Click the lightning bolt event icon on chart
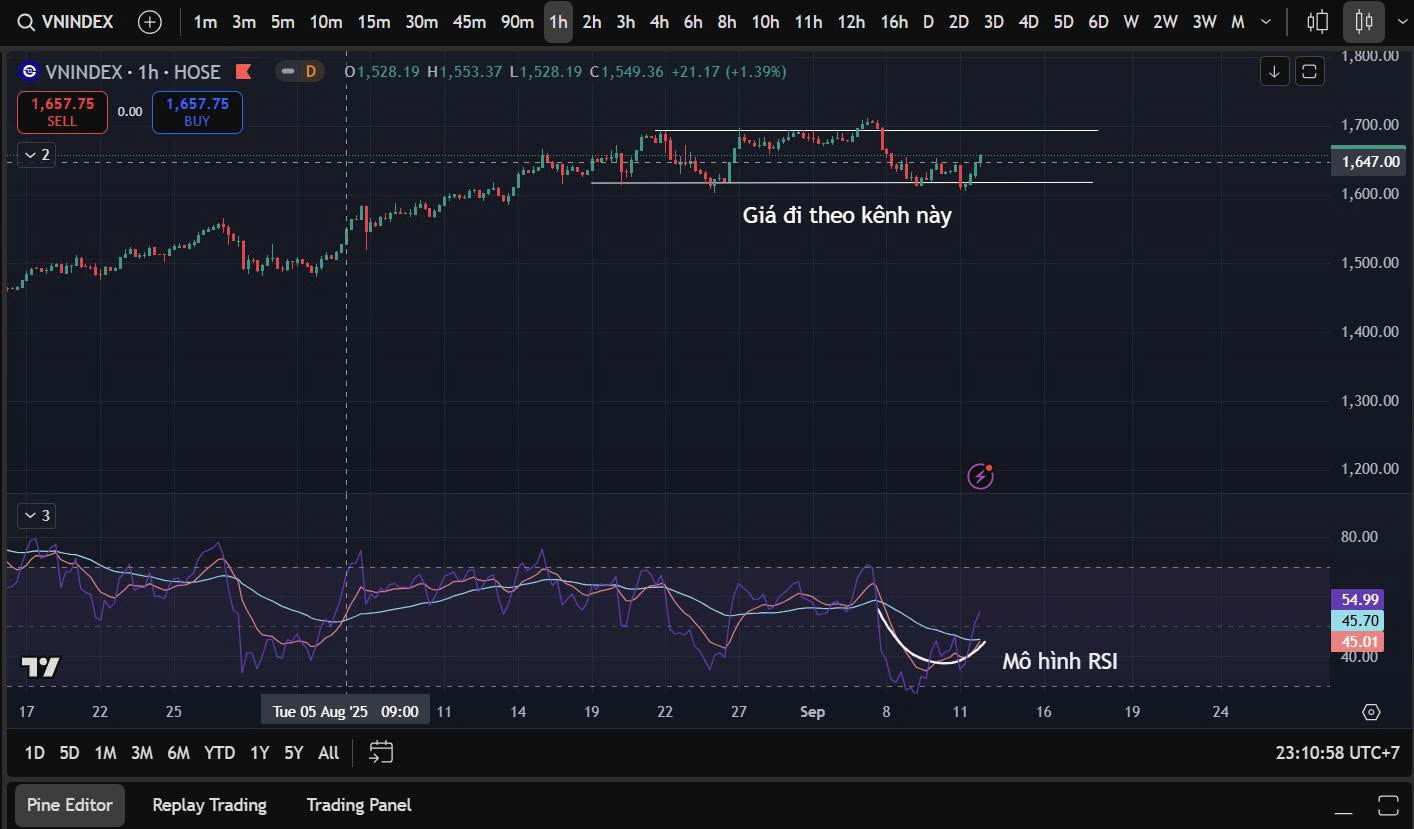This screenshot has width=1414, height=829. click(x=980, y=476)
